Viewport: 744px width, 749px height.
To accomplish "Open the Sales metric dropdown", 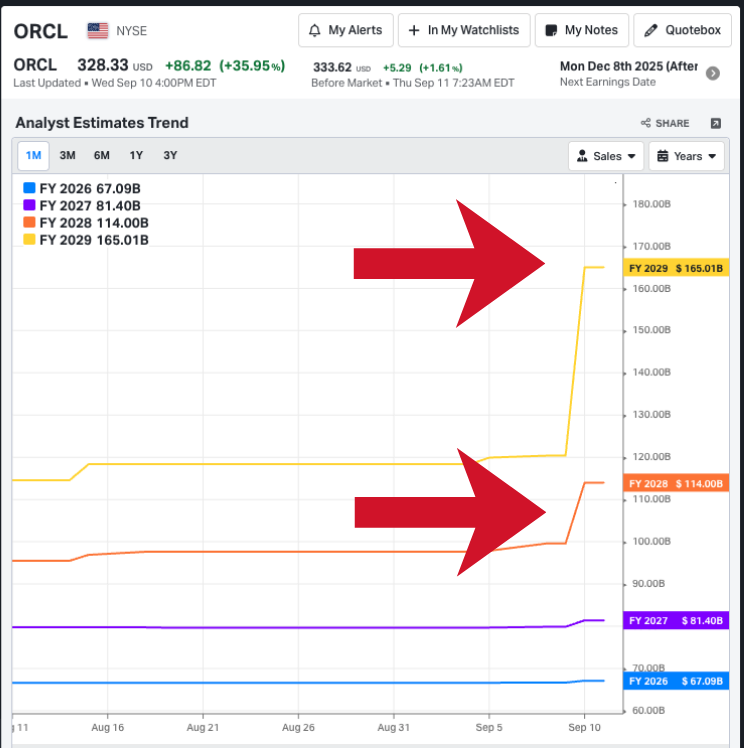I will 606,156.
